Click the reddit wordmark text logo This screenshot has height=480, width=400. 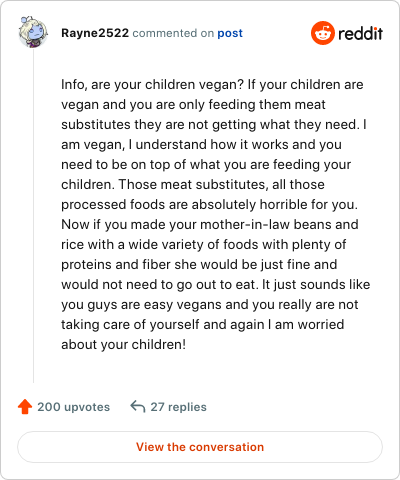coord(360,33)
